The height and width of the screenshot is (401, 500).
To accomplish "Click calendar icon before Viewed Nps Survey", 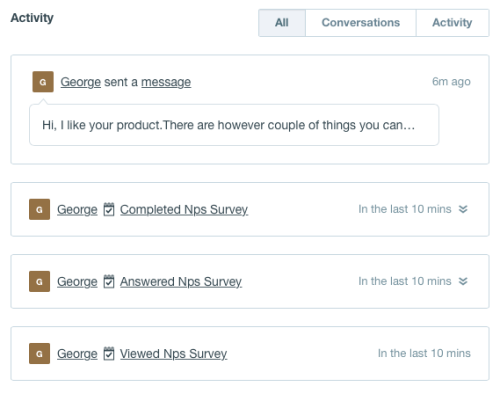I will click(109, 353).
